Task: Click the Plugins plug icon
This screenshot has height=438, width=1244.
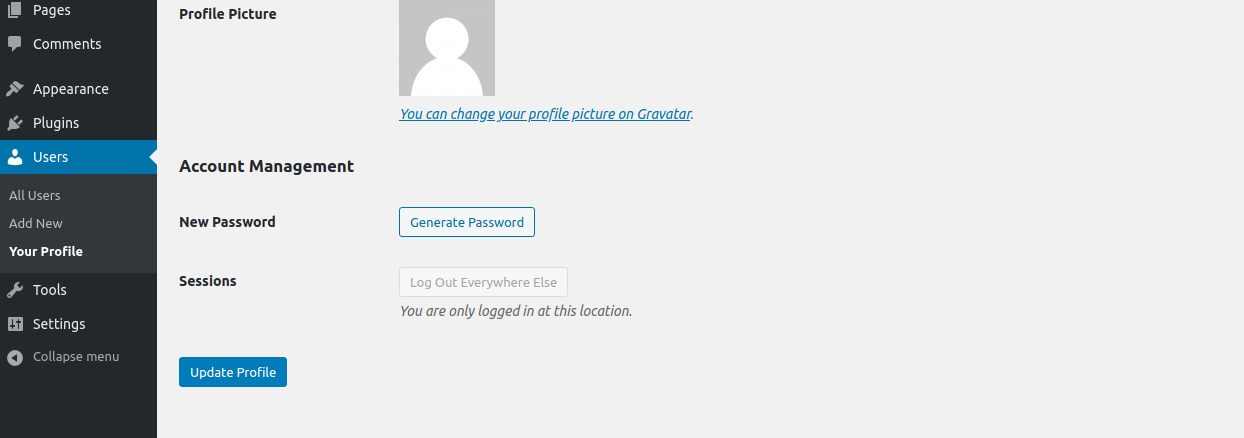Action: click(15, 123)
